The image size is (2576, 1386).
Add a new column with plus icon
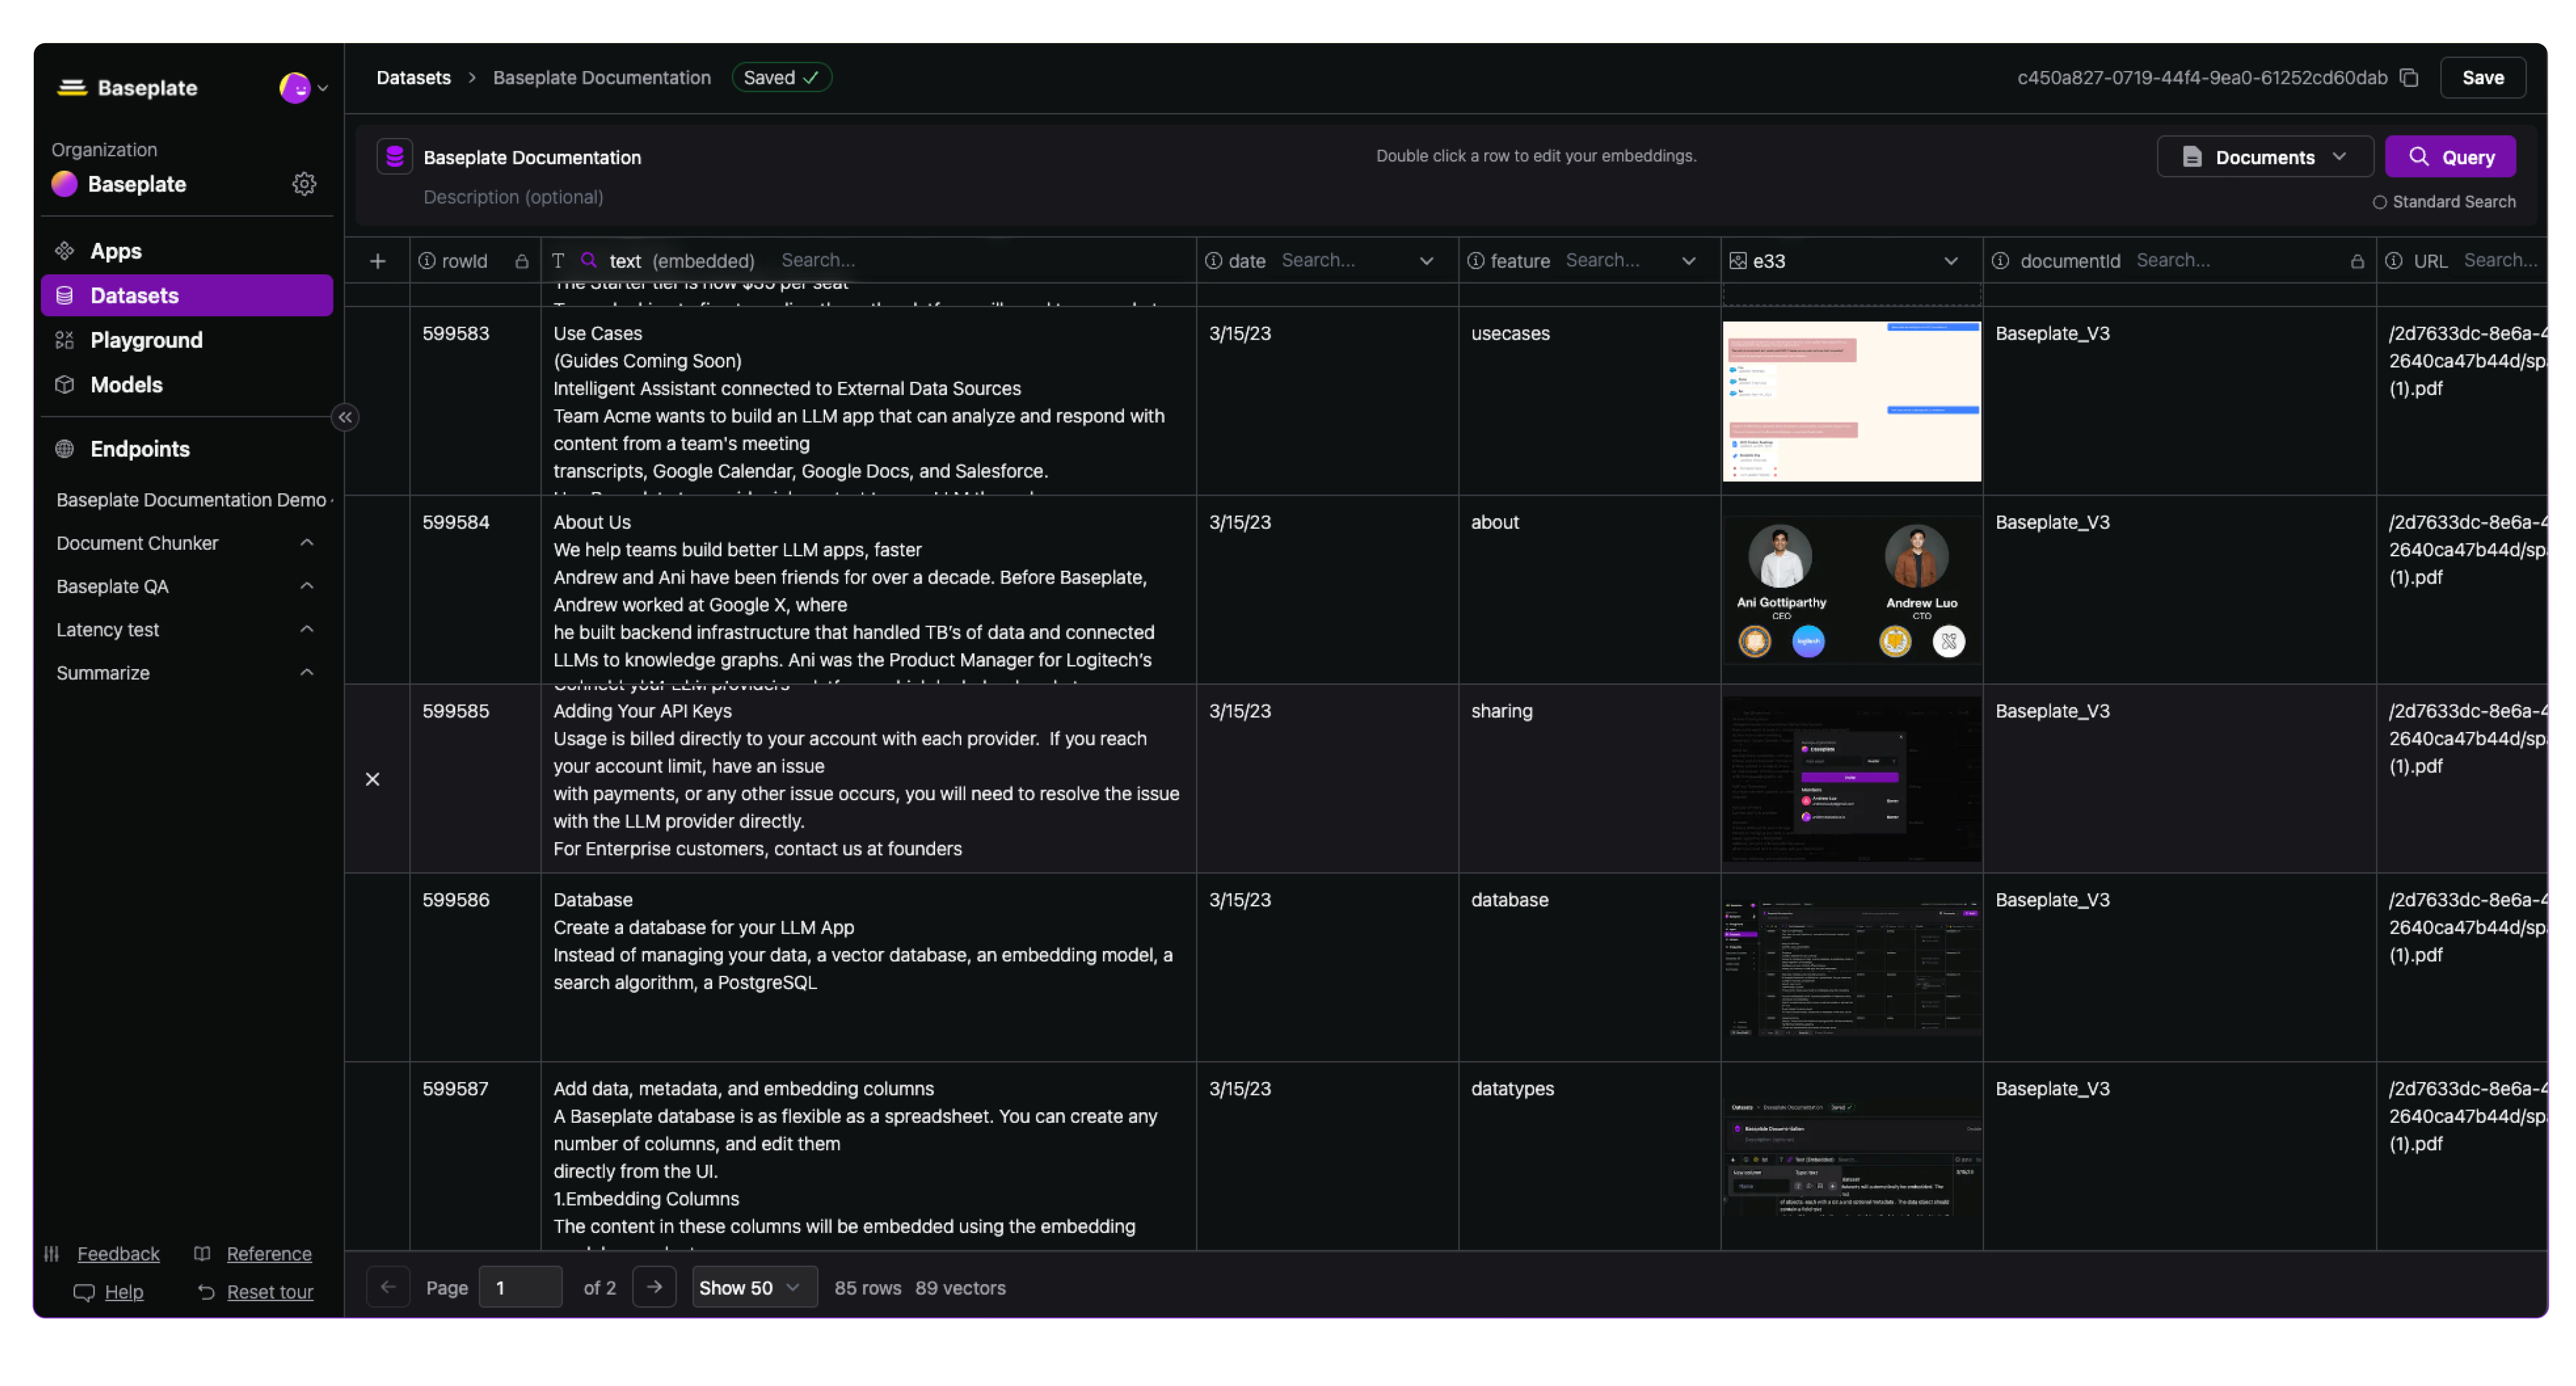pos(377,261)
